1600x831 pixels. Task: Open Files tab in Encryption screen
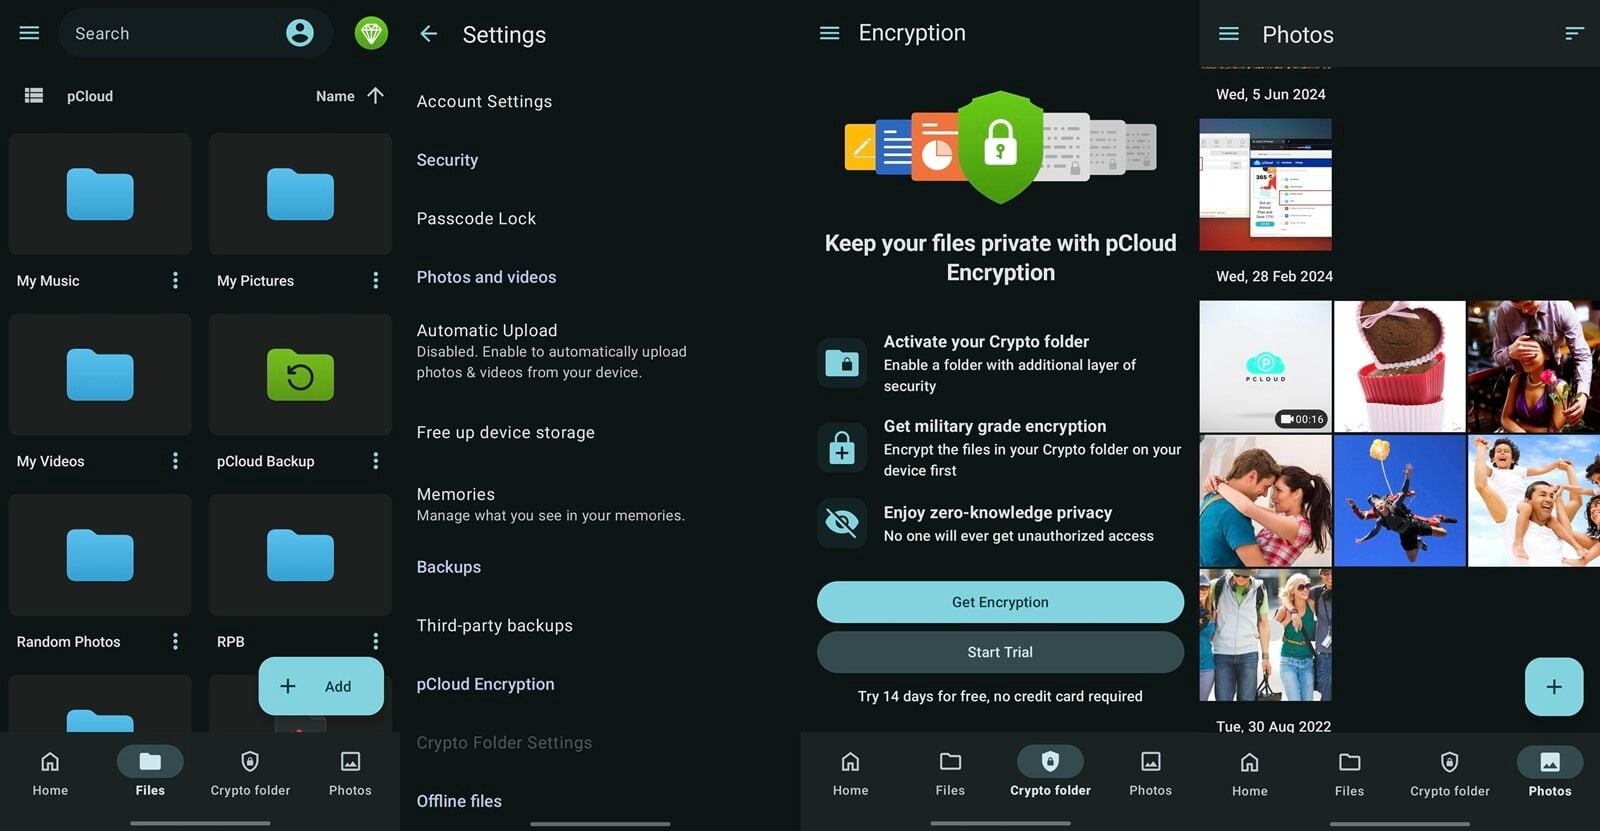click(x=950, y=774)
